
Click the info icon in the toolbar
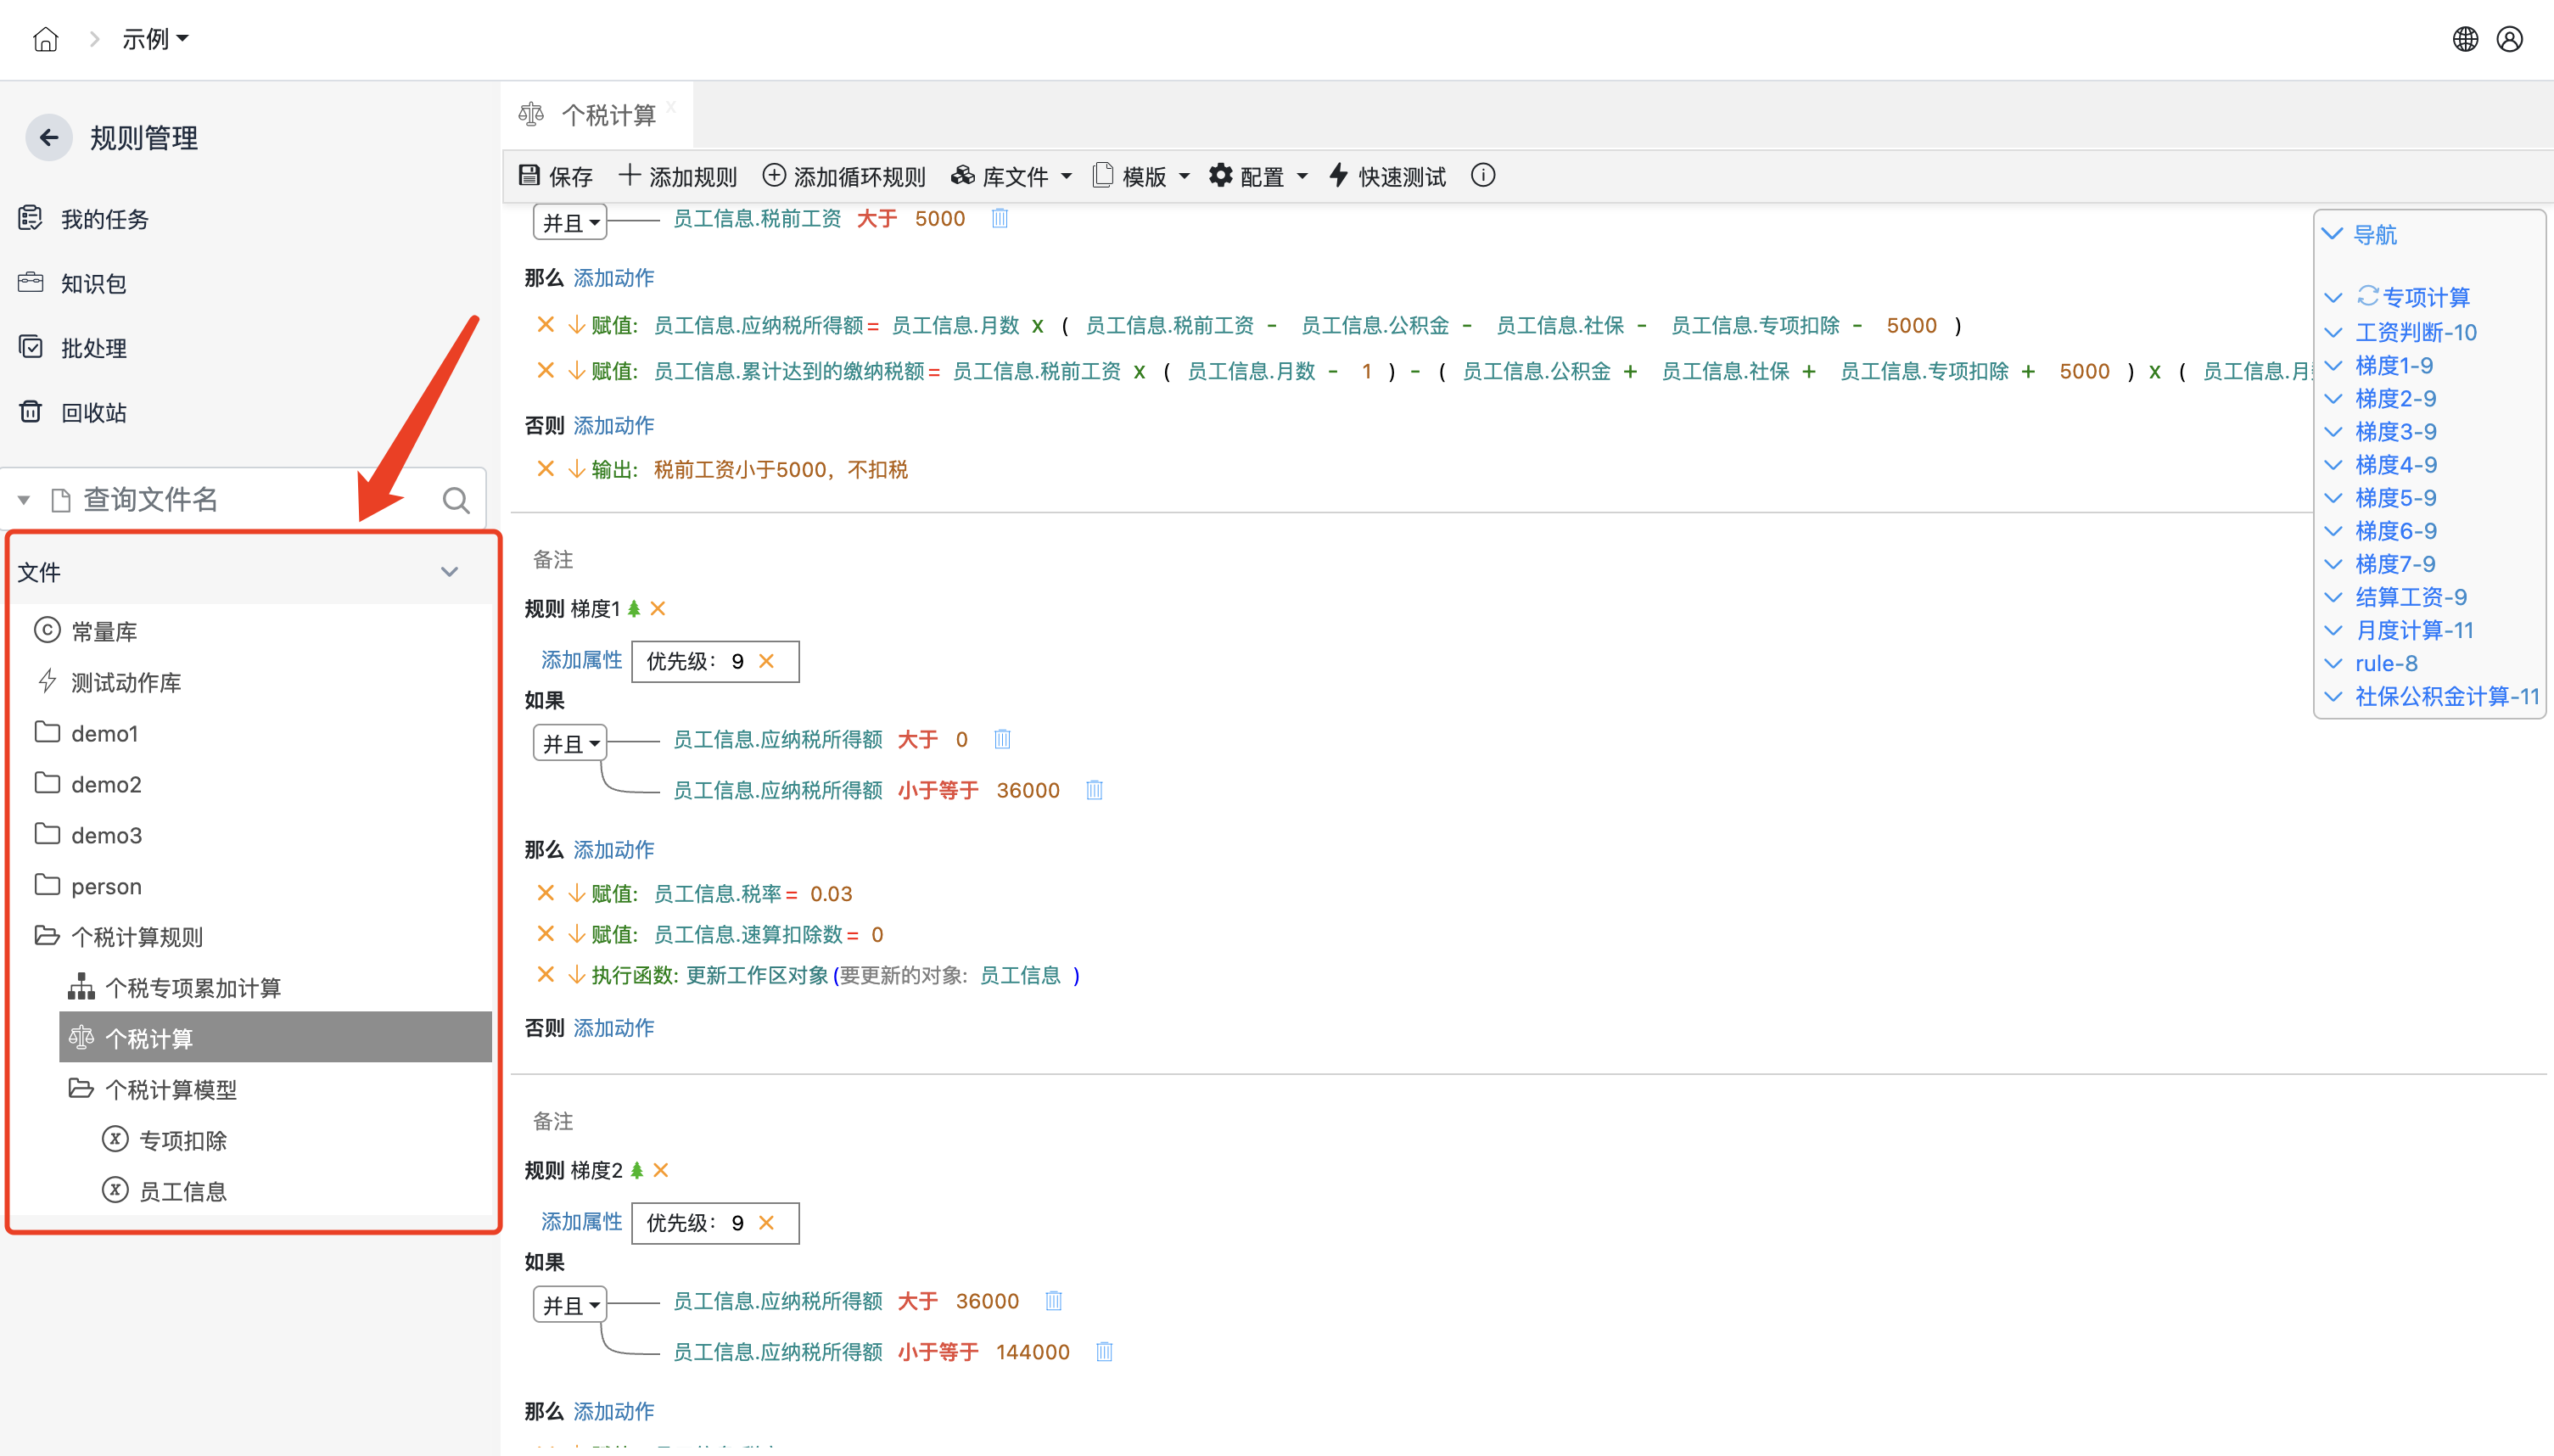[x=1482, y=176]
